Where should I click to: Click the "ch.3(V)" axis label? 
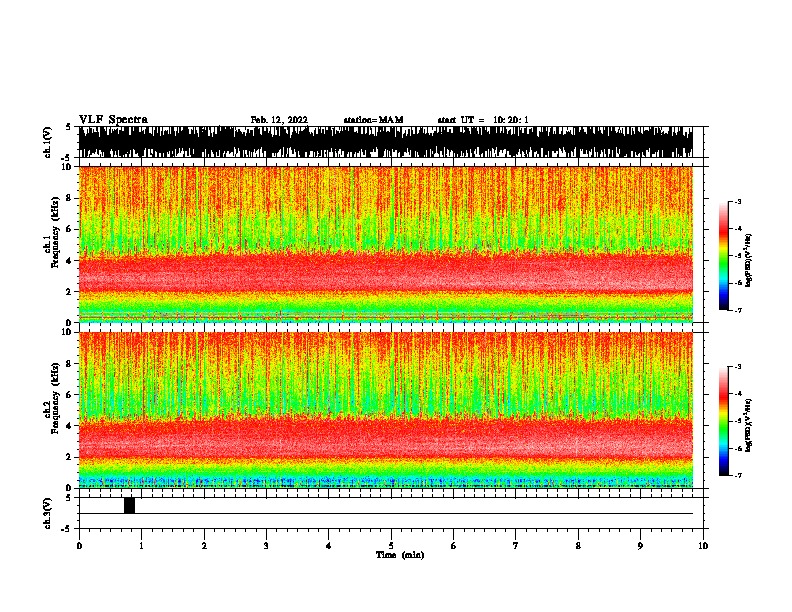coord(47,513)
